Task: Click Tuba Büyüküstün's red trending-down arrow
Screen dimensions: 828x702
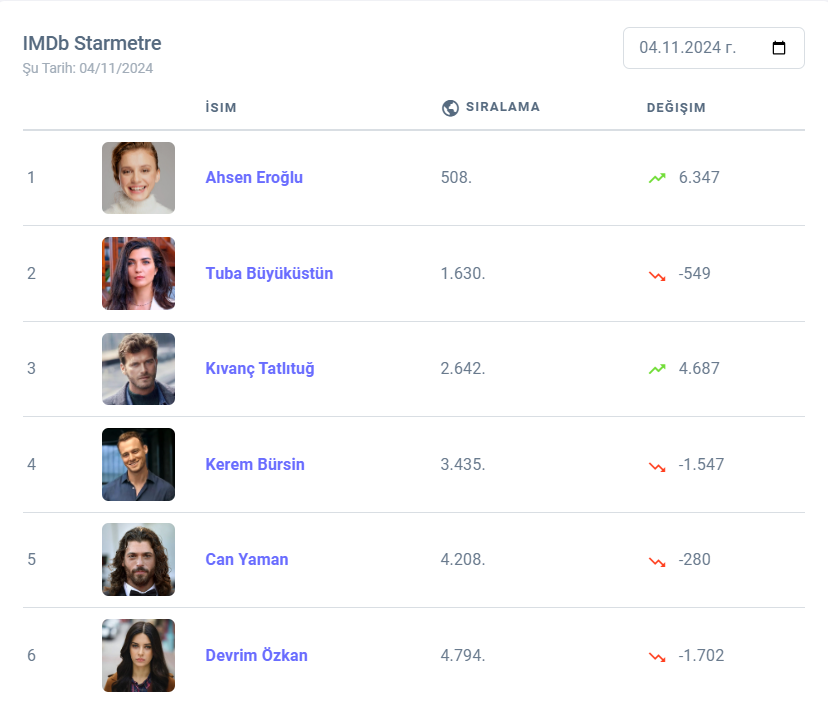Action: [x=657, y=274]
